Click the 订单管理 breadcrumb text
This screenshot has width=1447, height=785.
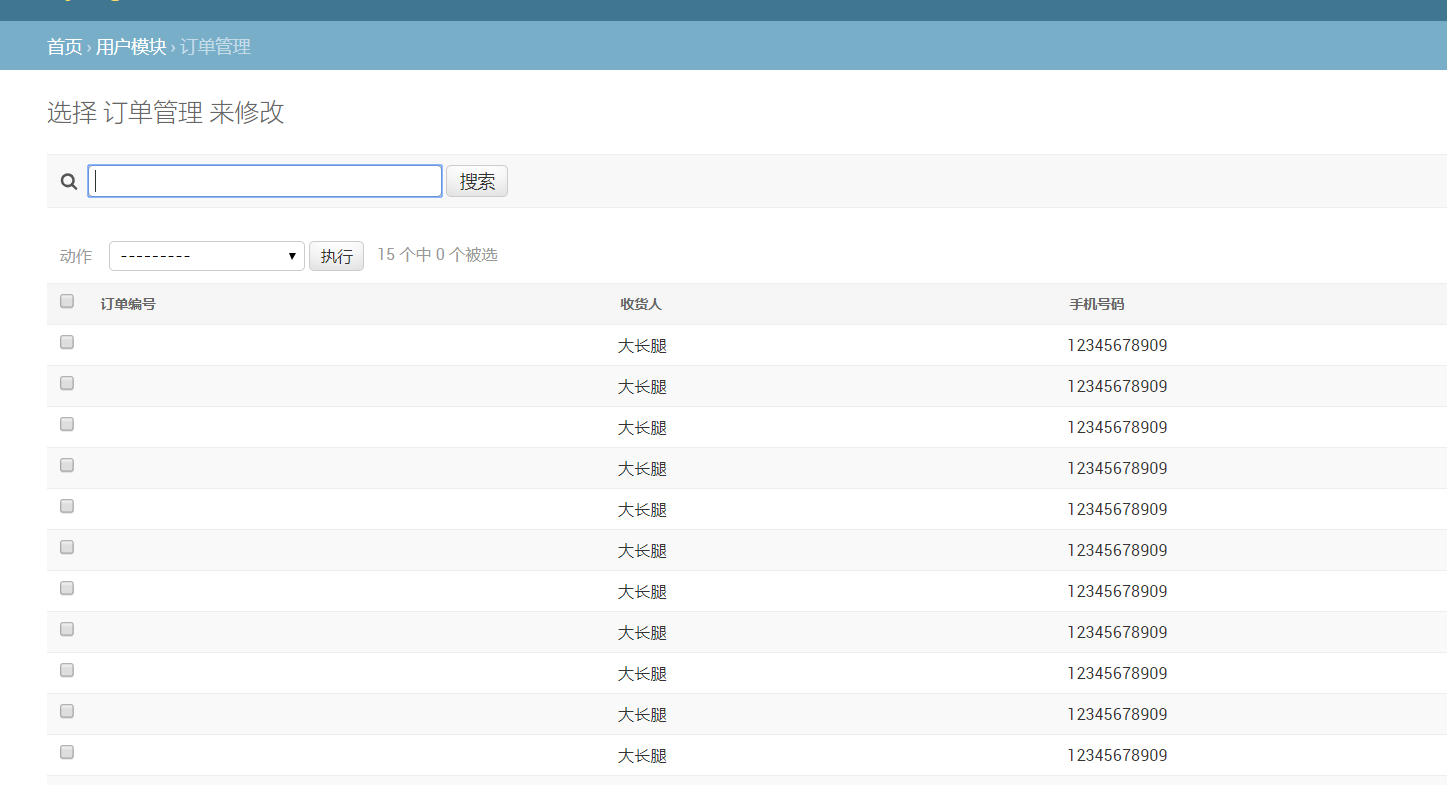(x=215, y=47)
